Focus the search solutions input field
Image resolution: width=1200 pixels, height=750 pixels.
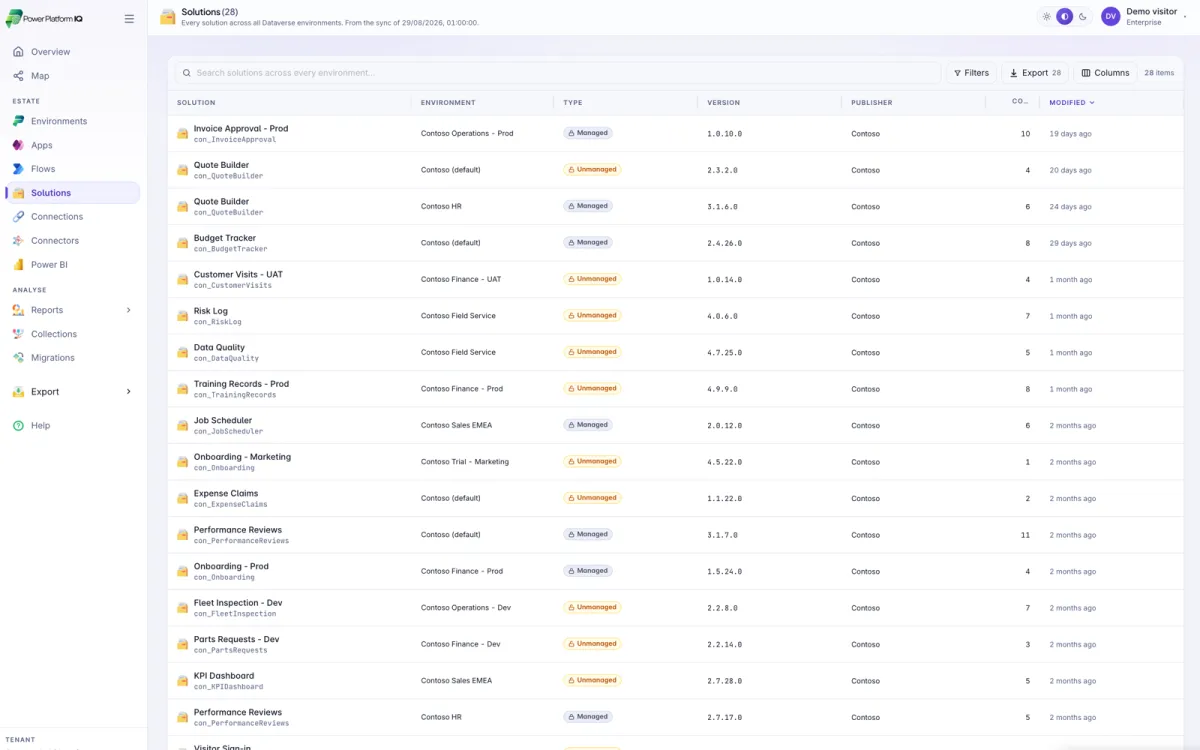(x=558, y=73)
